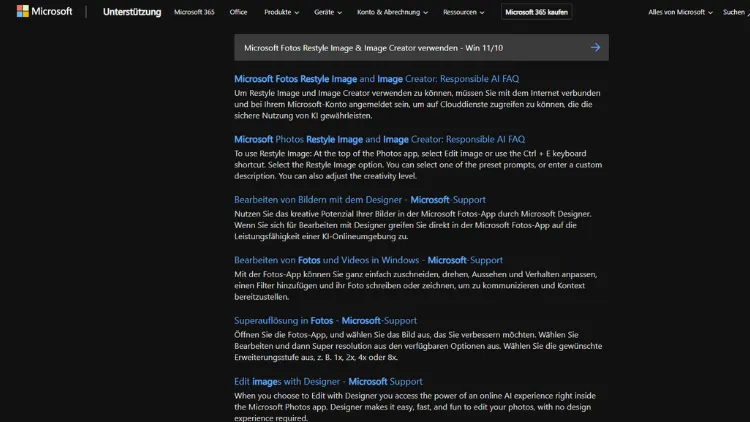
Task: Open Suchen in the header
Action: pyautogui.click(x=736, y=12)
